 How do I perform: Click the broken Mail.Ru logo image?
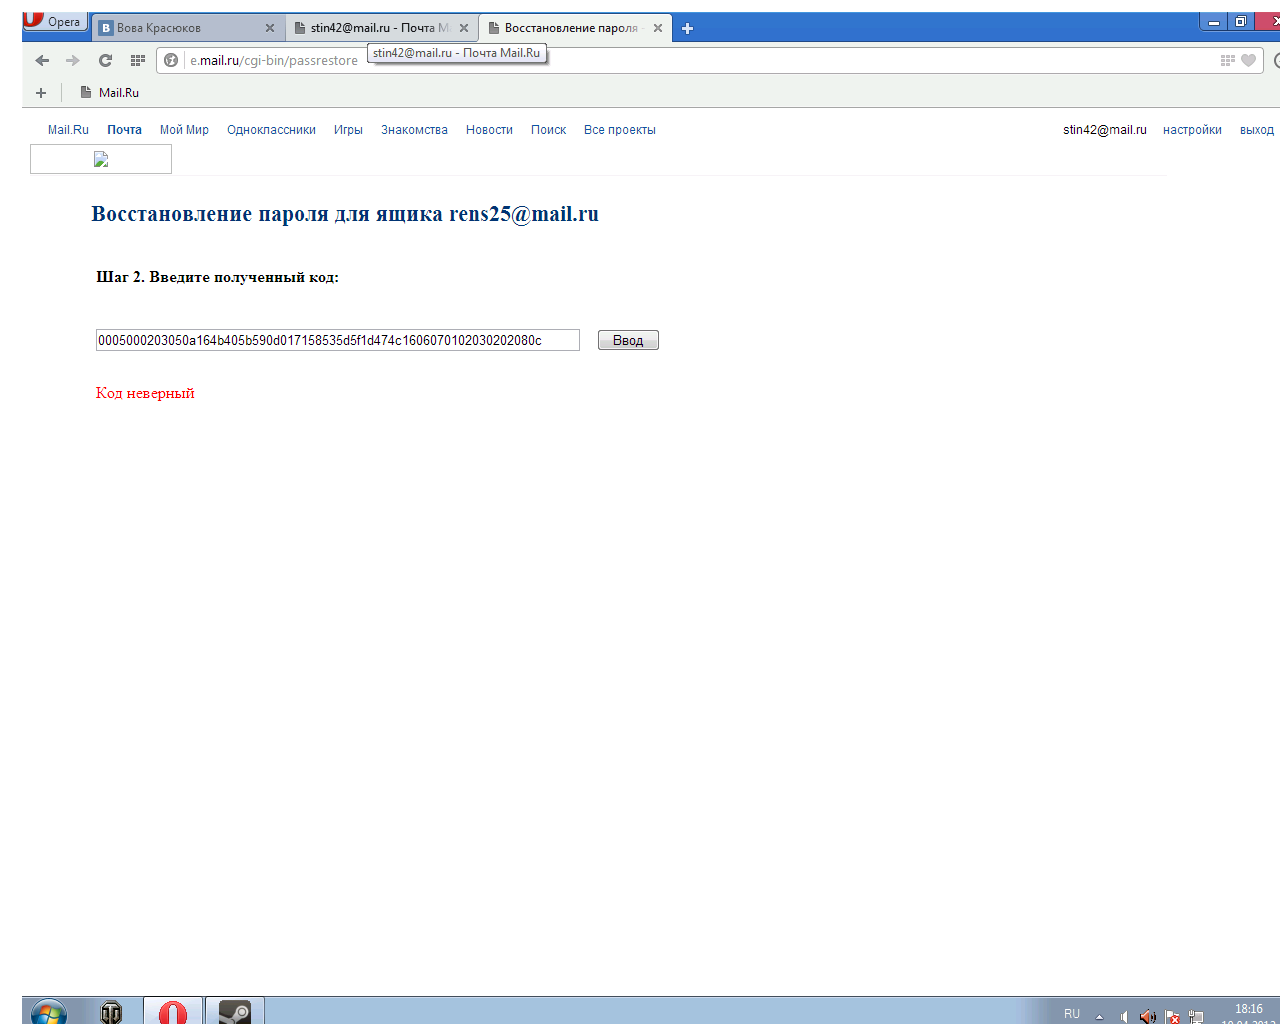click(101, 159)
